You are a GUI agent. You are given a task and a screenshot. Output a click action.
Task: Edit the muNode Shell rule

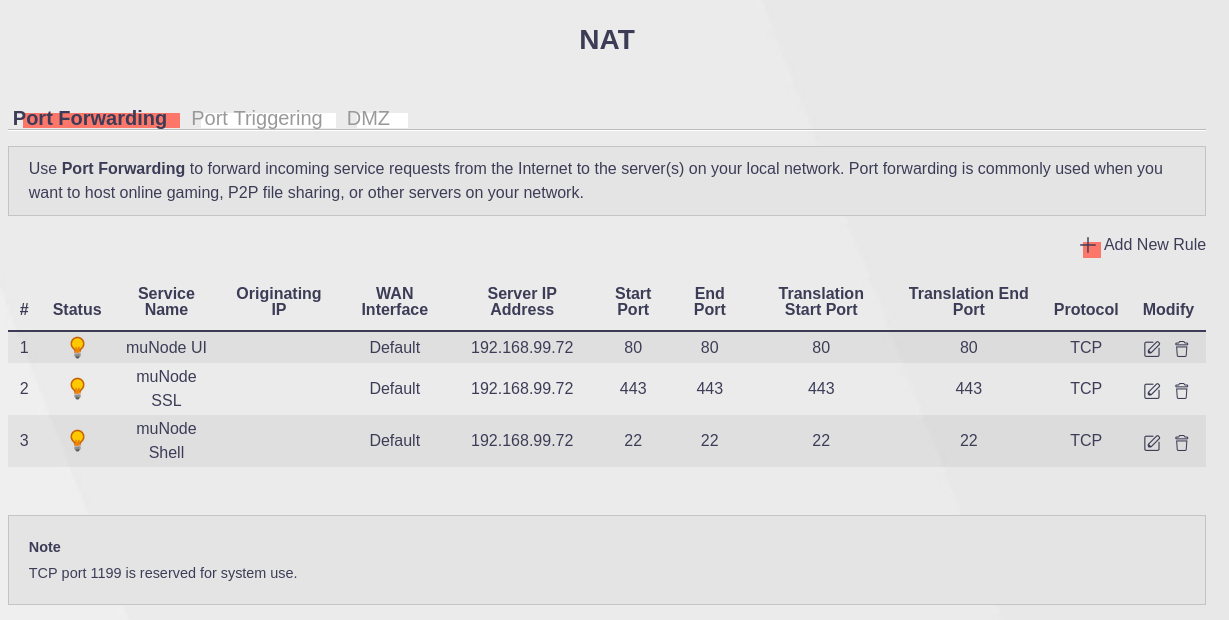tap(1152, 443)
